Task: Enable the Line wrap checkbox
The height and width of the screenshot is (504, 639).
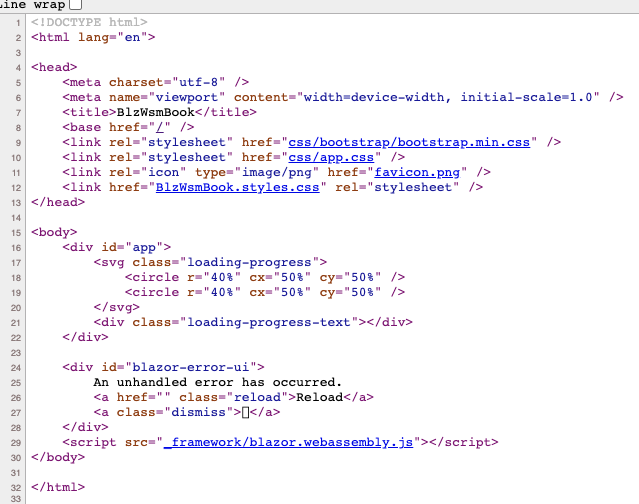Action: (75, 4)
